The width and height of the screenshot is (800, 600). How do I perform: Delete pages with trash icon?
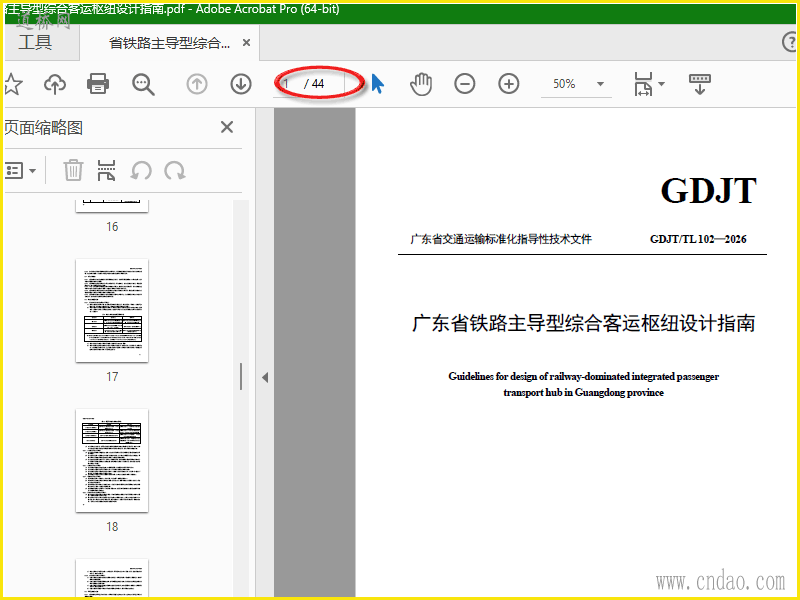[73, 170]
